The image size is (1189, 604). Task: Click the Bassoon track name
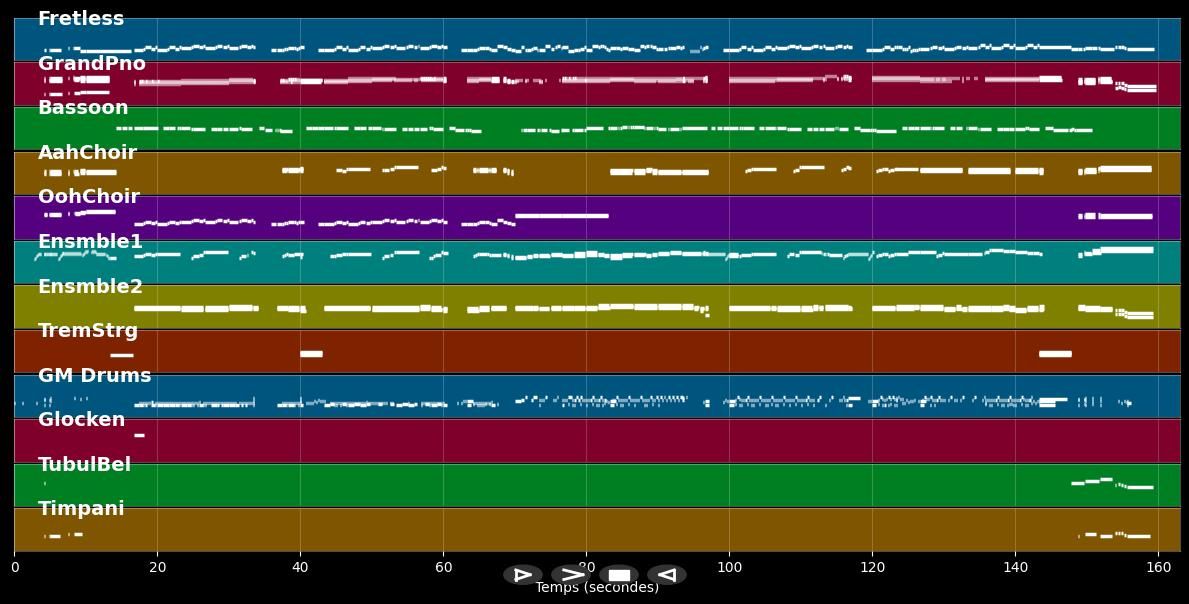pos(83,108)
